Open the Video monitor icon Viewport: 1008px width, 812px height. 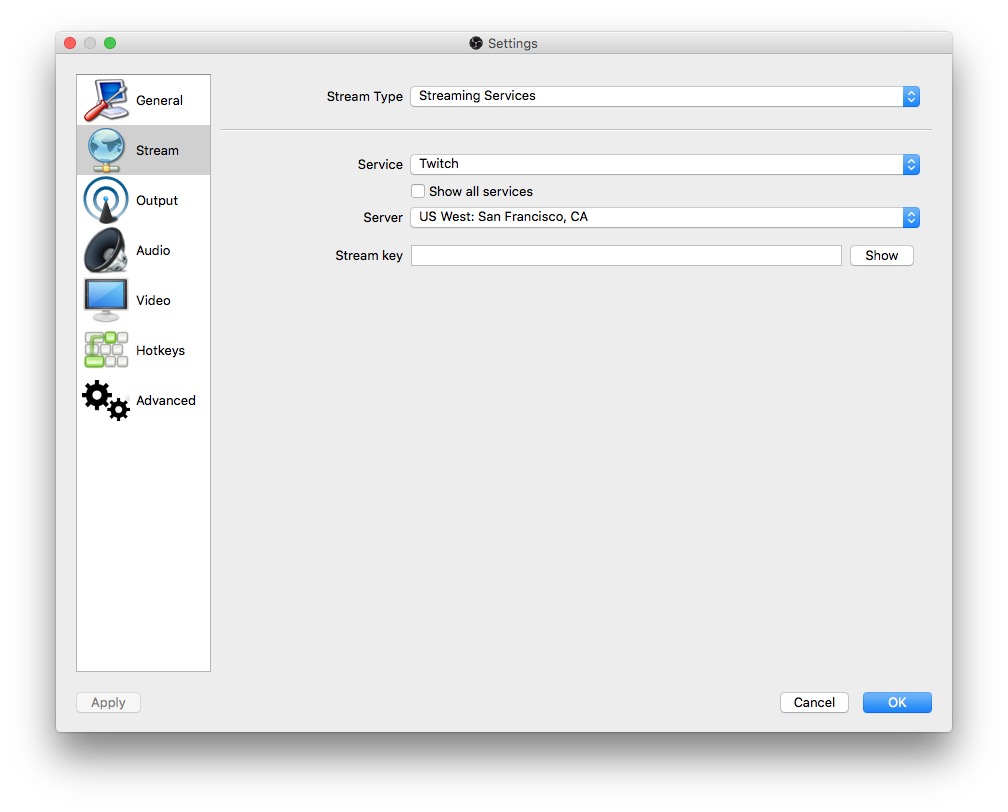[x=106, y=300]
